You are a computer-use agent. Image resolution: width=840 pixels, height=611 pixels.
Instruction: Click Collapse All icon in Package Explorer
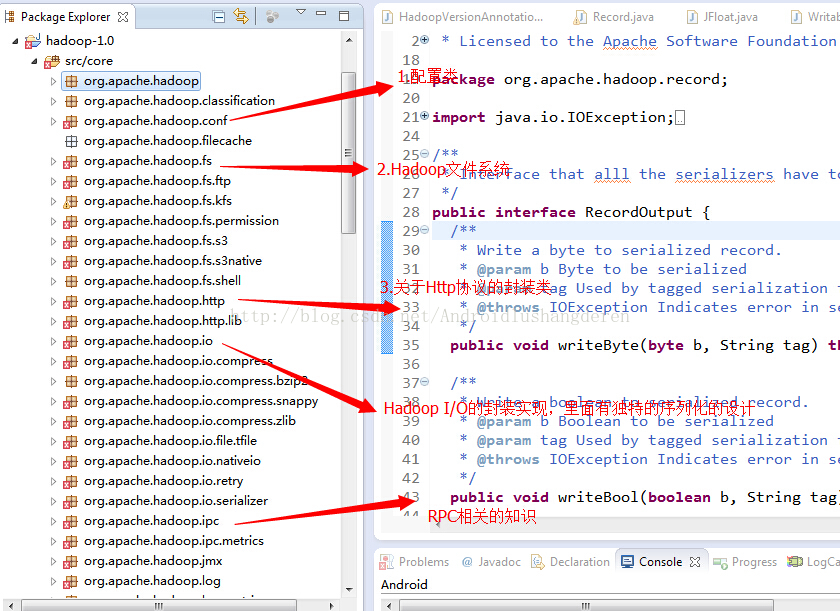(219, 17)
